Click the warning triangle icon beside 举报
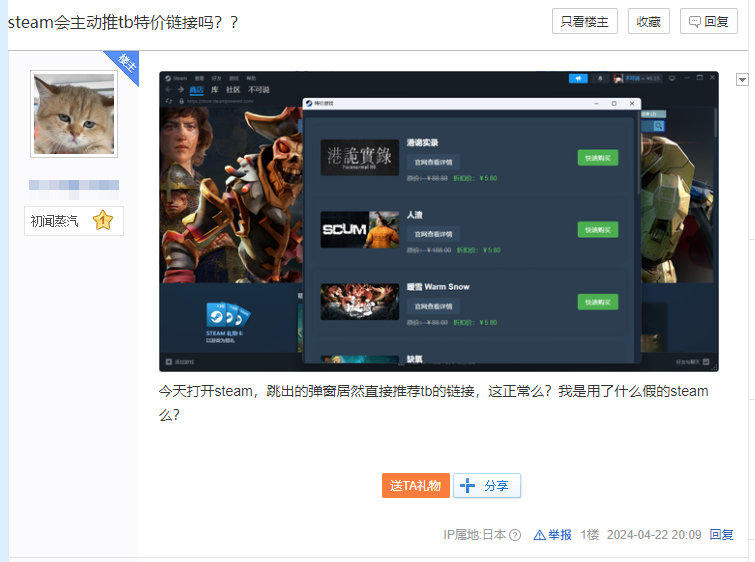Viewport: 755px width, 562px height. click(540, 535)
